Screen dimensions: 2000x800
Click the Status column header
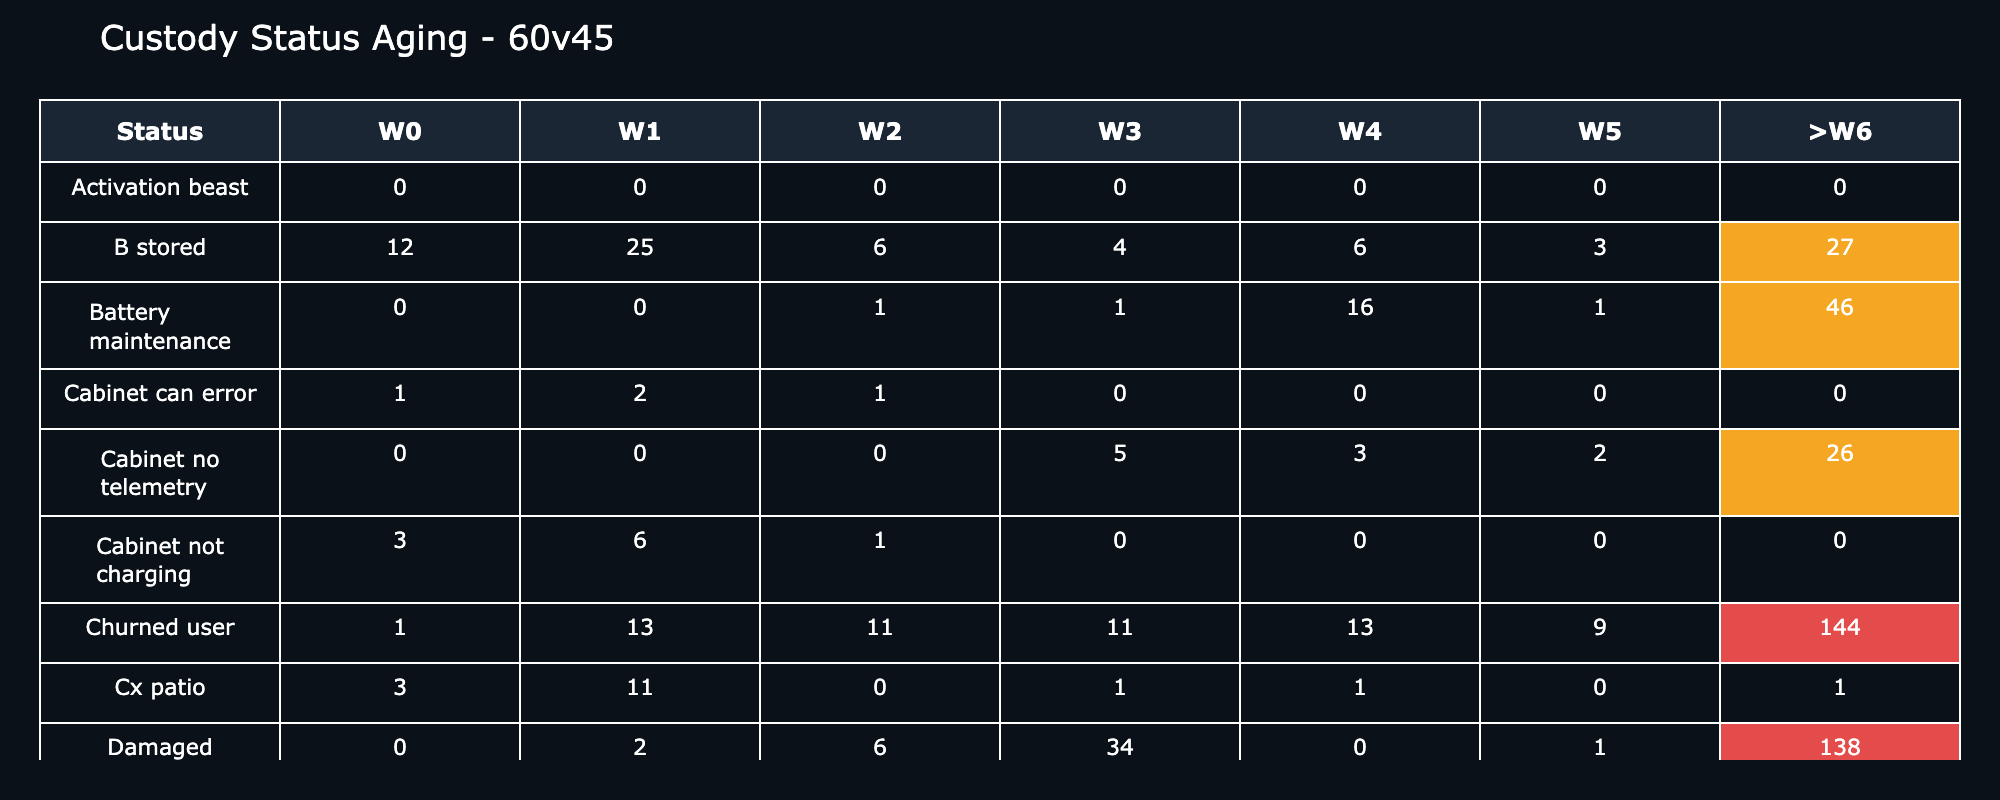[160, 131]
